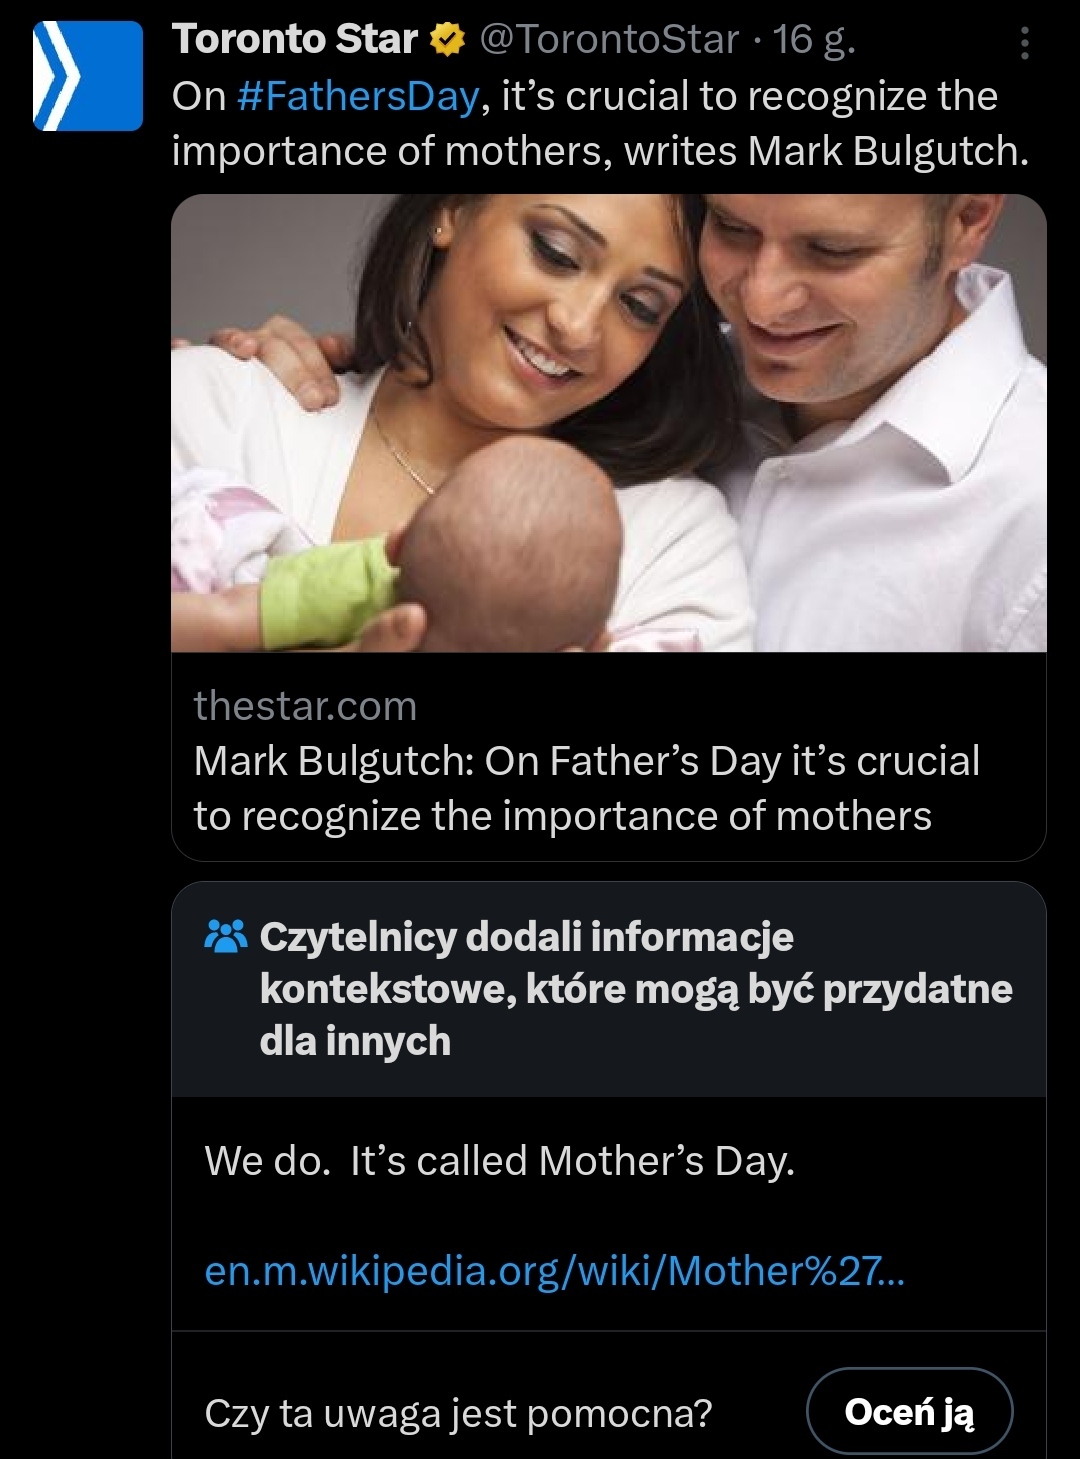Click the community notes people icon
The height and width of the screenshot is (1459, 1080).
click(x=225, y=936)
